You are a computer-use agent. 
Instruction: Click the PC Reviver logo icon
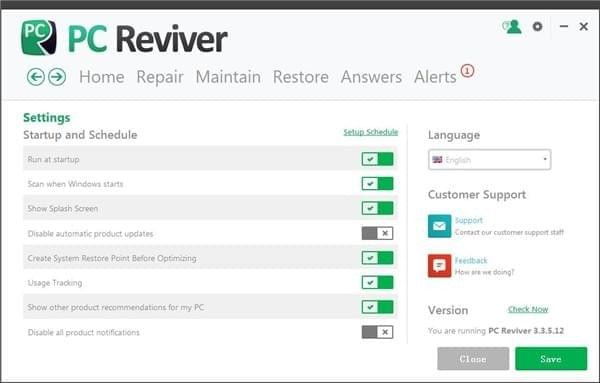(39, 37)
